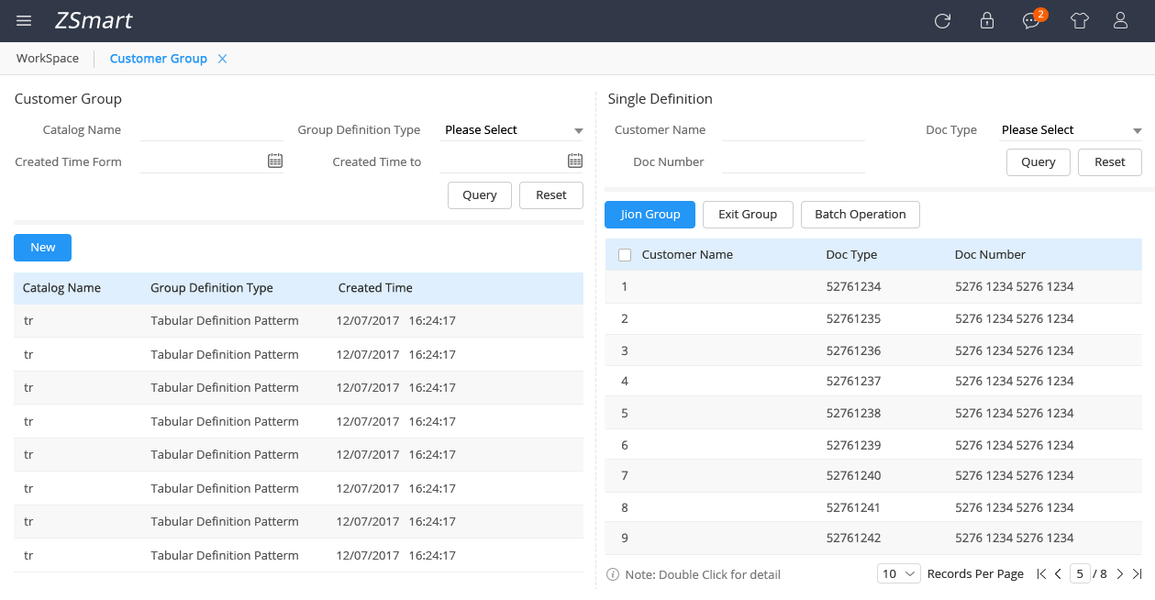1155x600 pixels.
Task: Open Created Time to calendar picker
Action: [575, 161]
